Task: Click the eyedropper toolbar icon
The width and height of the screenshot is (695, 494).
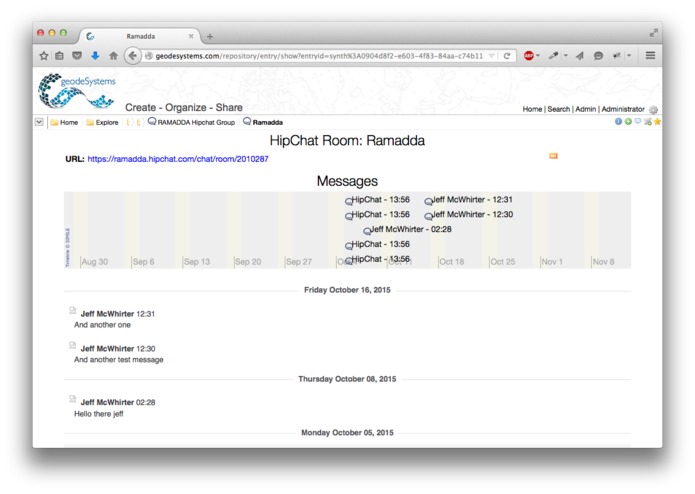Action: point(553,56)
